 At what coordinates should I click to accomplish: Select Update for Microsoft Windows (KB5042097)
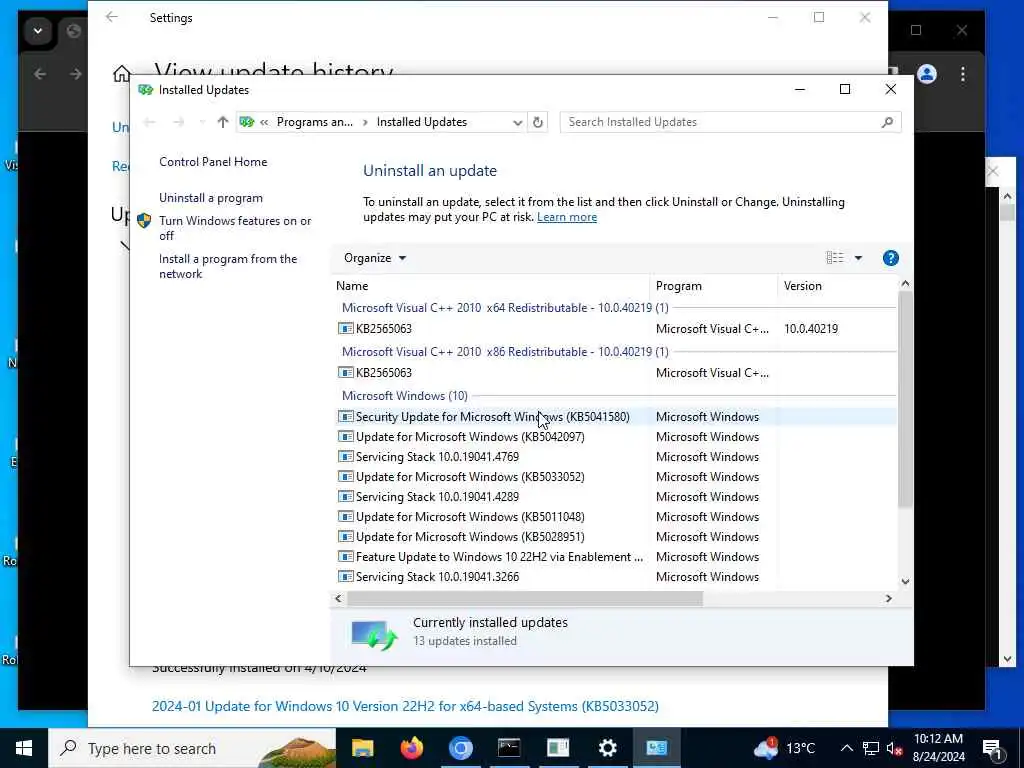click(616, 437)
